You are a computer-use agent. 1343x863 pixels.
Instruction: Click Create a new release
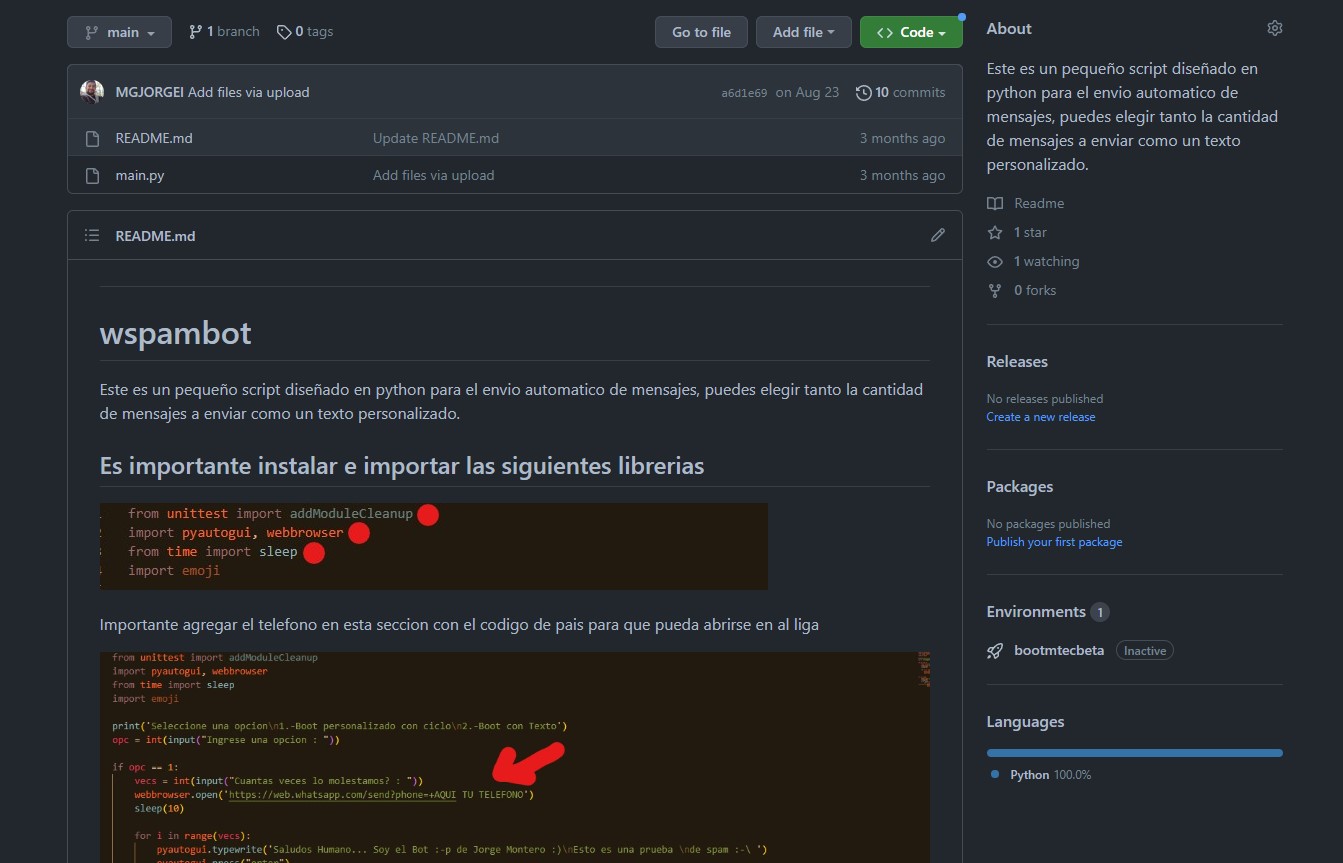(1041, 417)
